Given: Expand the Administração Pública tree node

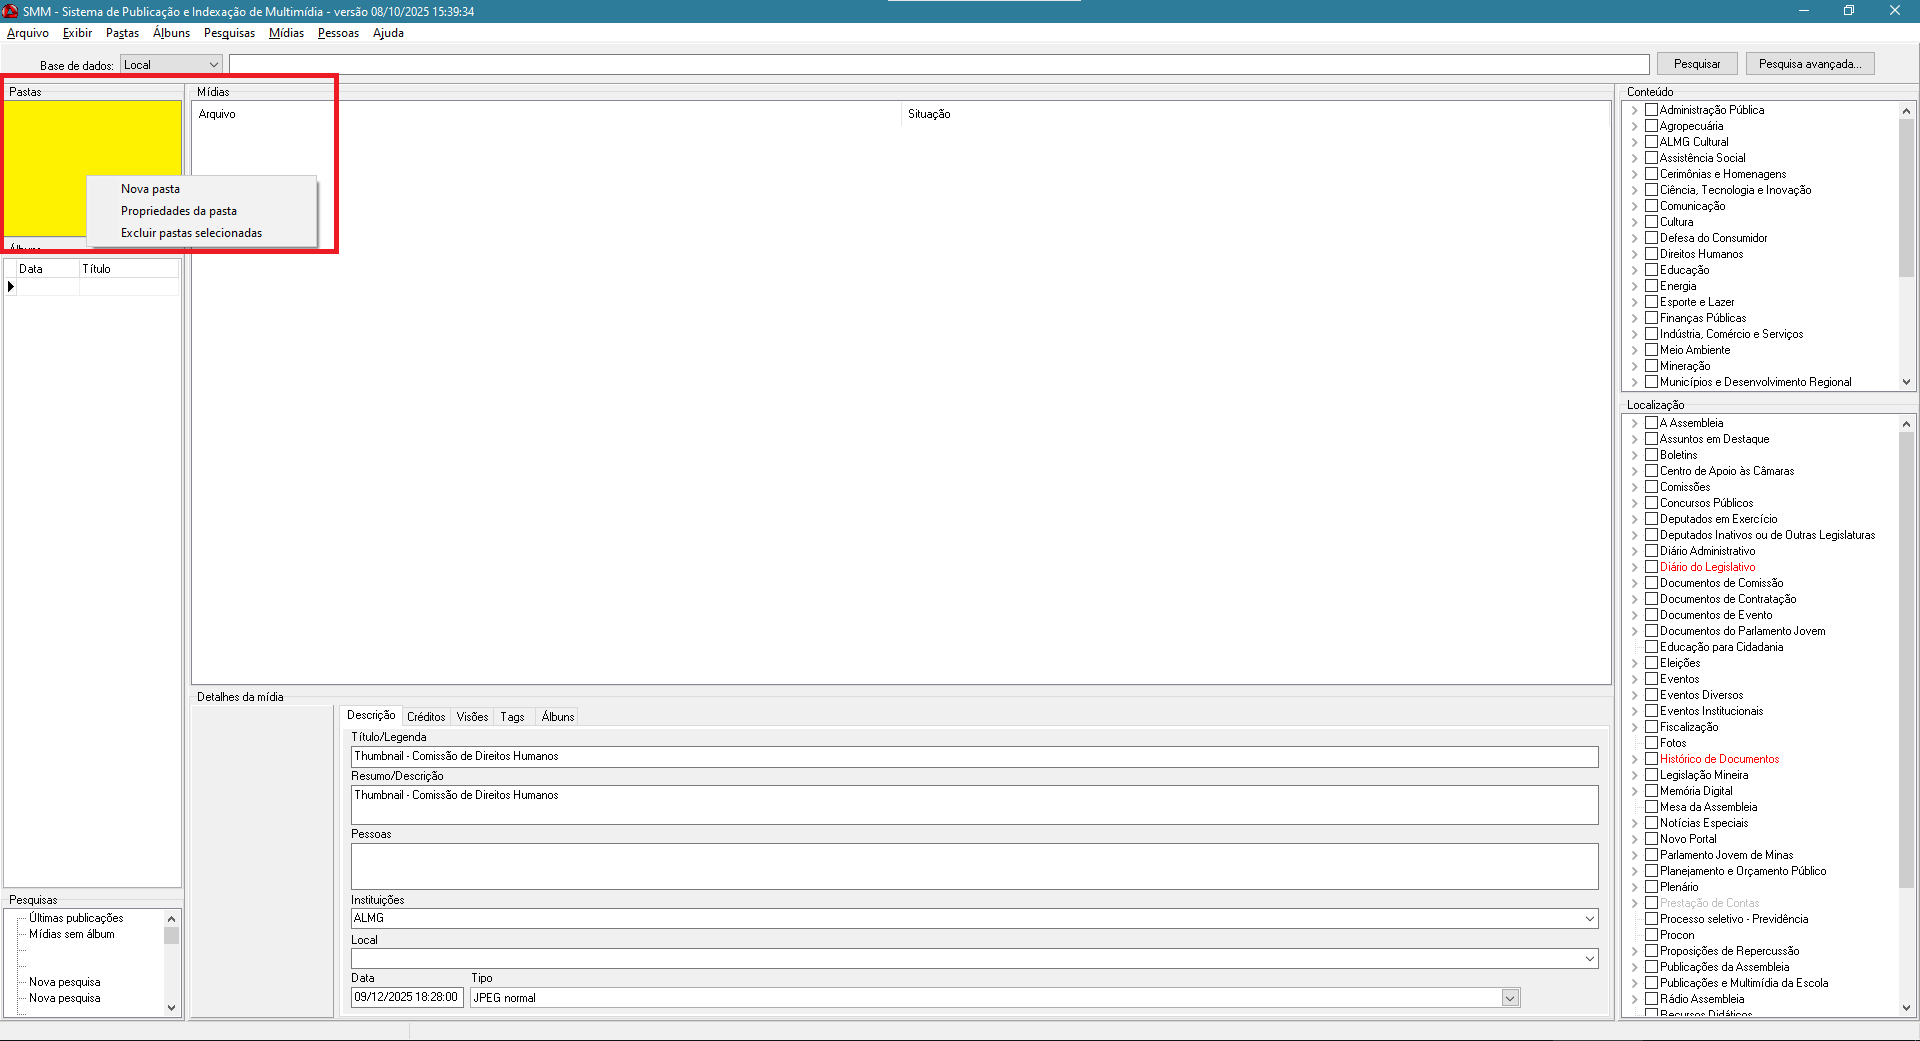Looking at the screenshot, I should (1635, 110).
